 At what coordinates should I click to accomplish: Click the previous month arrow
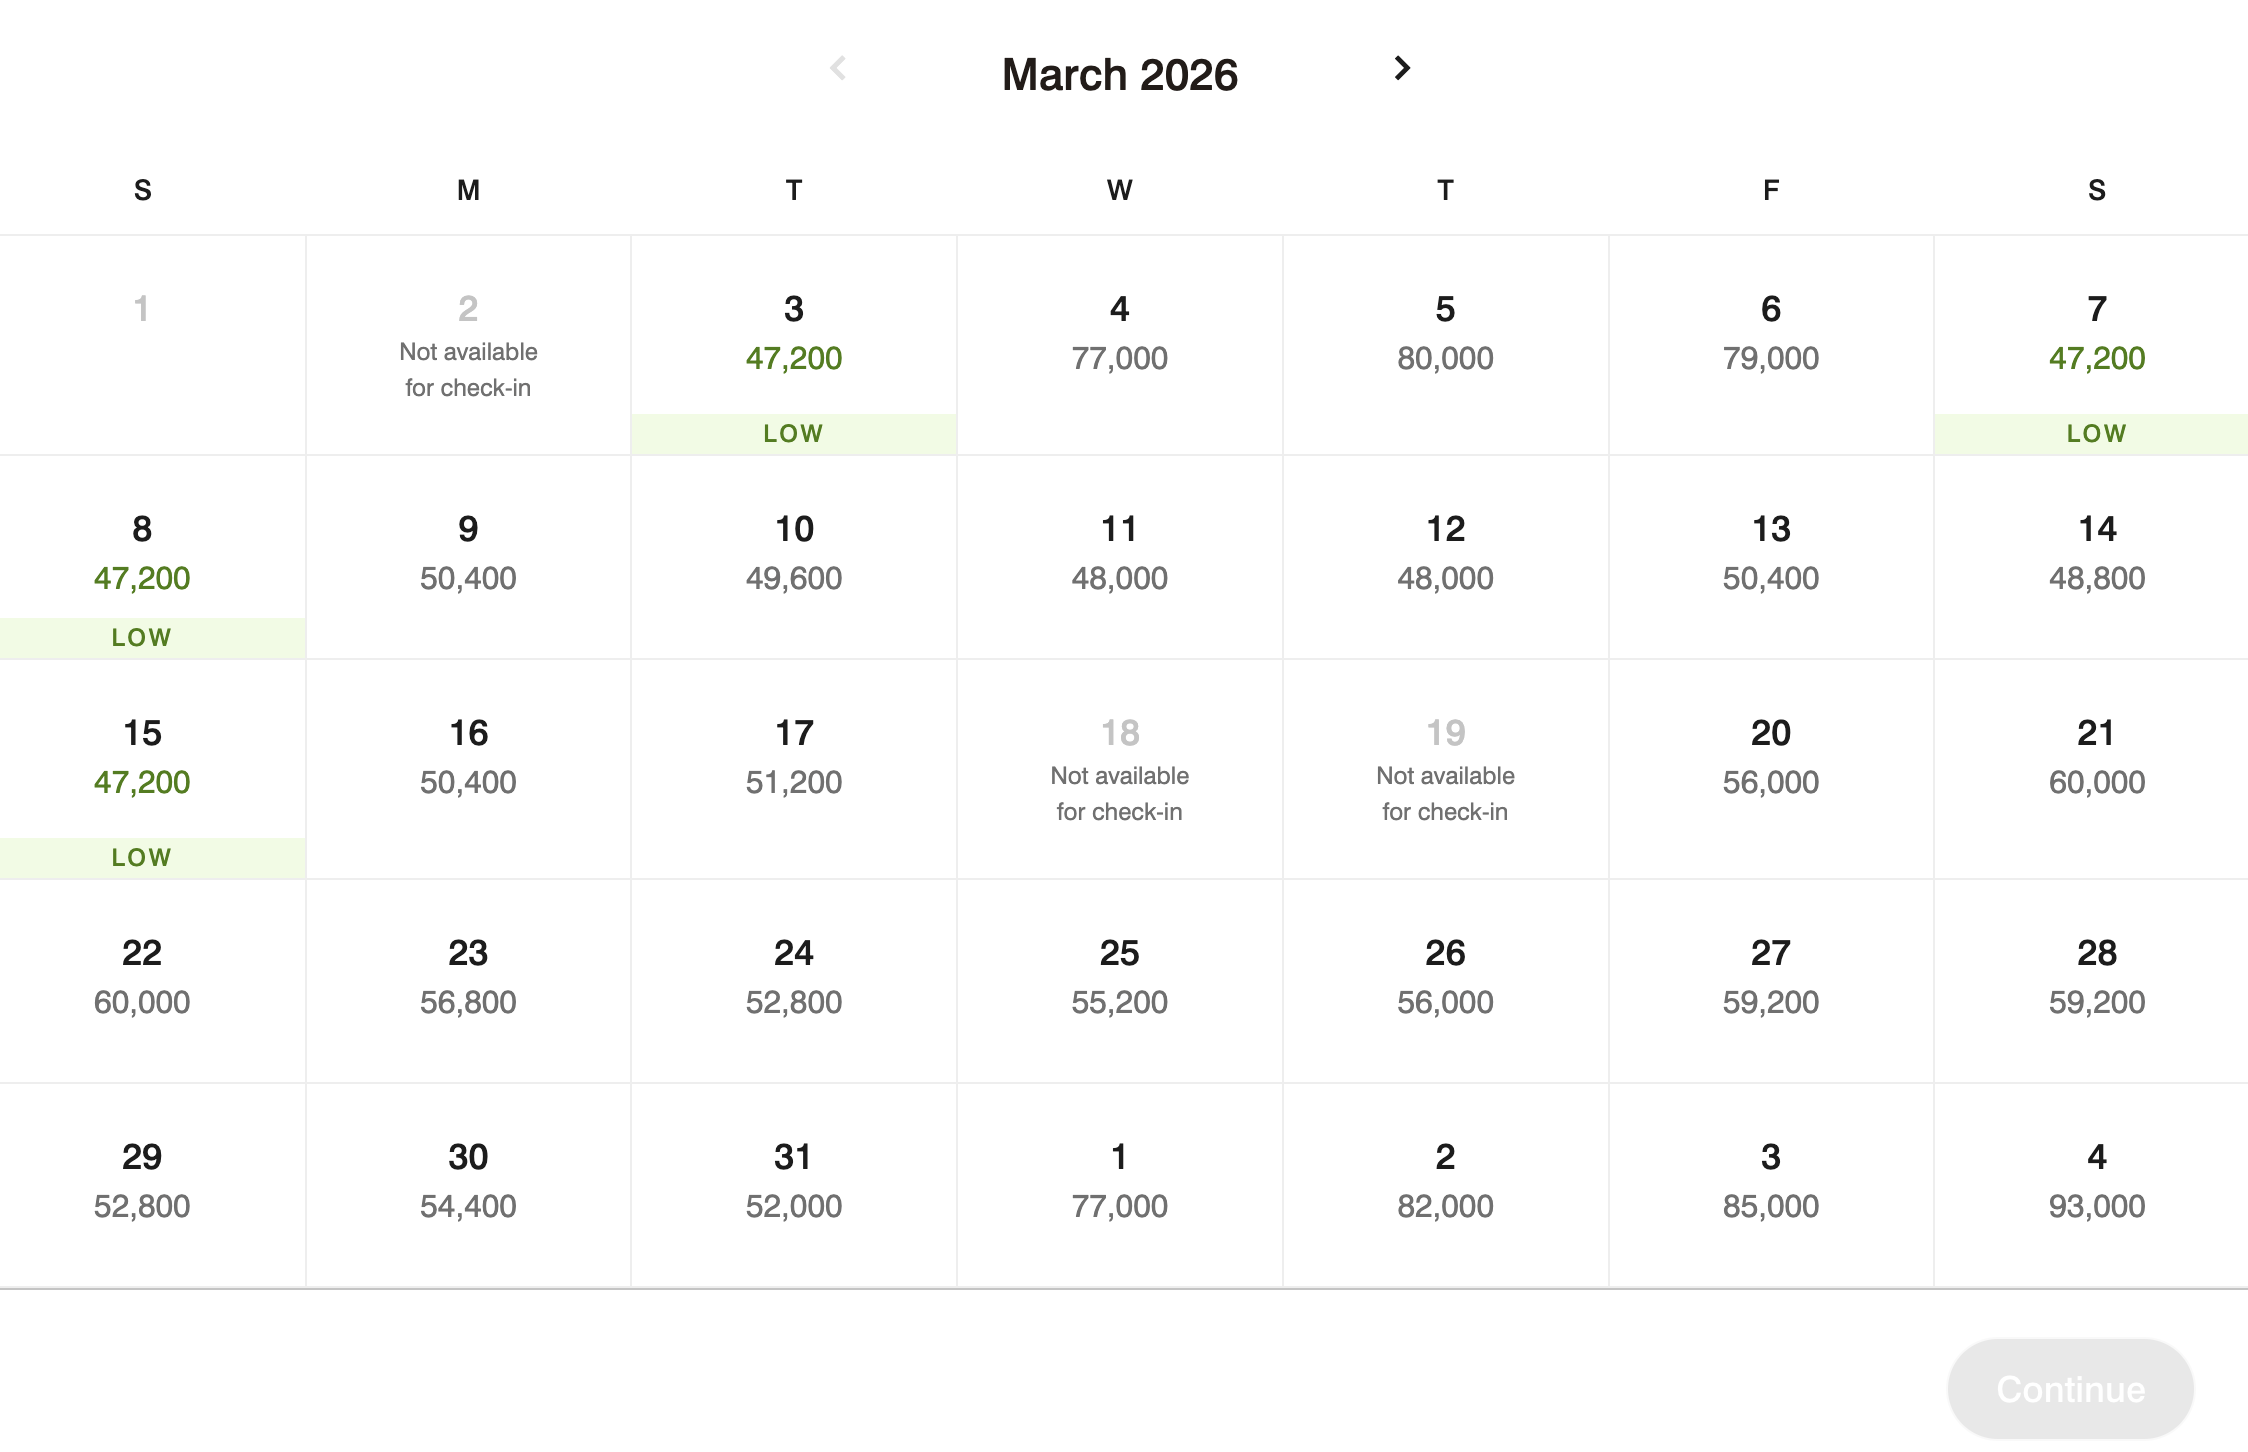838,68
